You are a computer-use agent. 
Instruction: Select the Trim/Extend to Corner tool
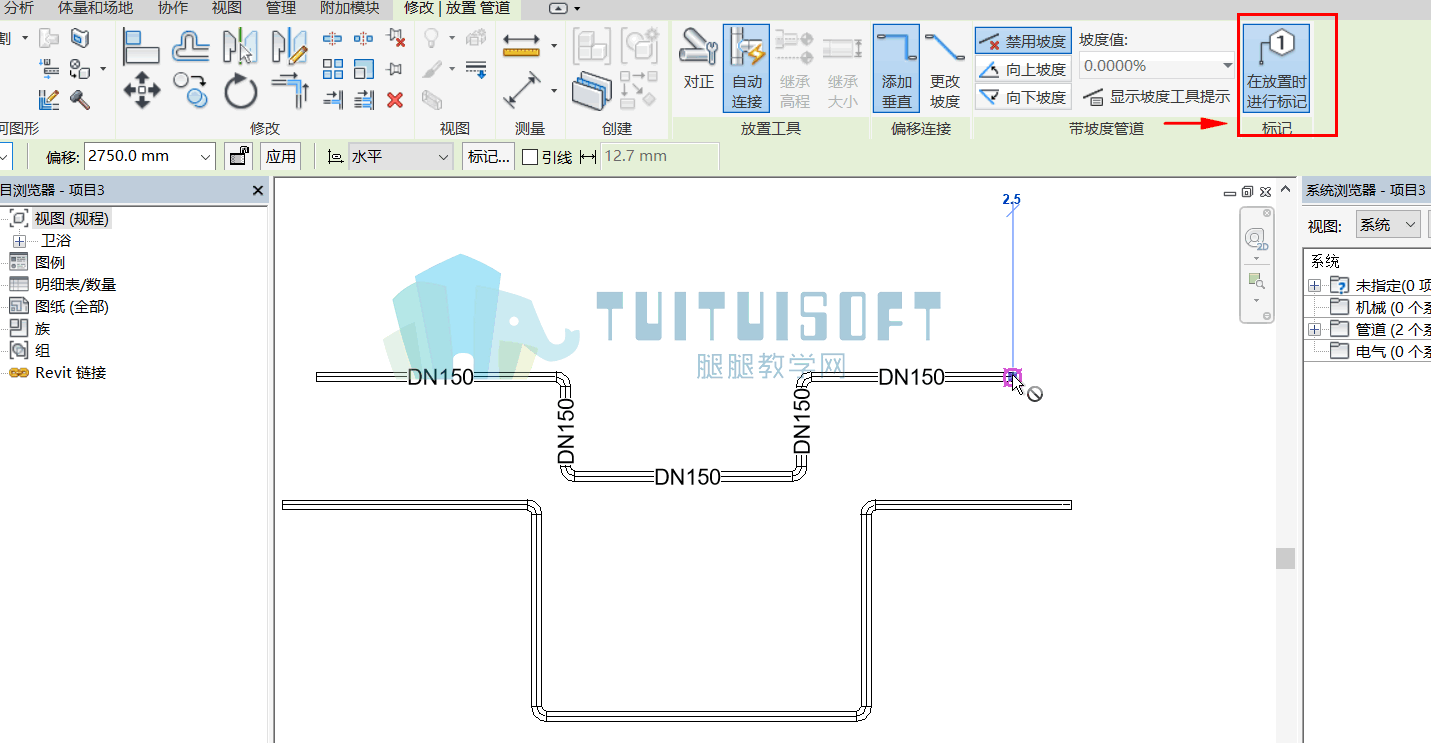290,90
